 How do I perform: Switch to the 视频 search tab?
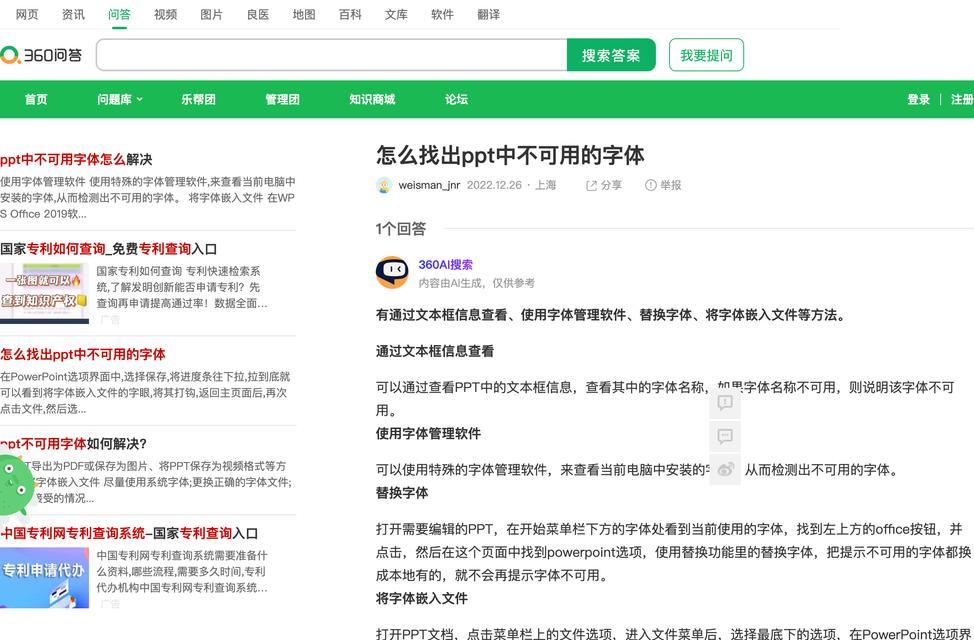165,14
